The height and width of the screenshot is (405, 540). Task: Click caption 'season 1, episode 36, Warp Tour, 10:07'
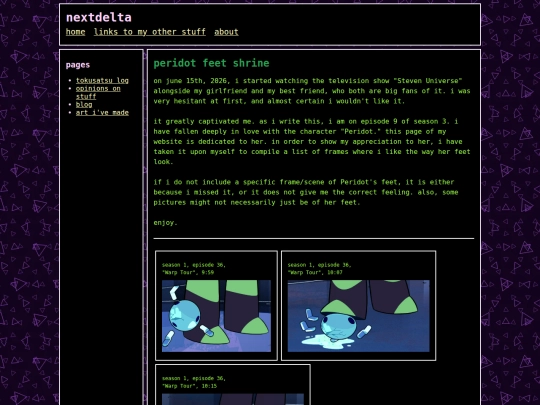319,269
